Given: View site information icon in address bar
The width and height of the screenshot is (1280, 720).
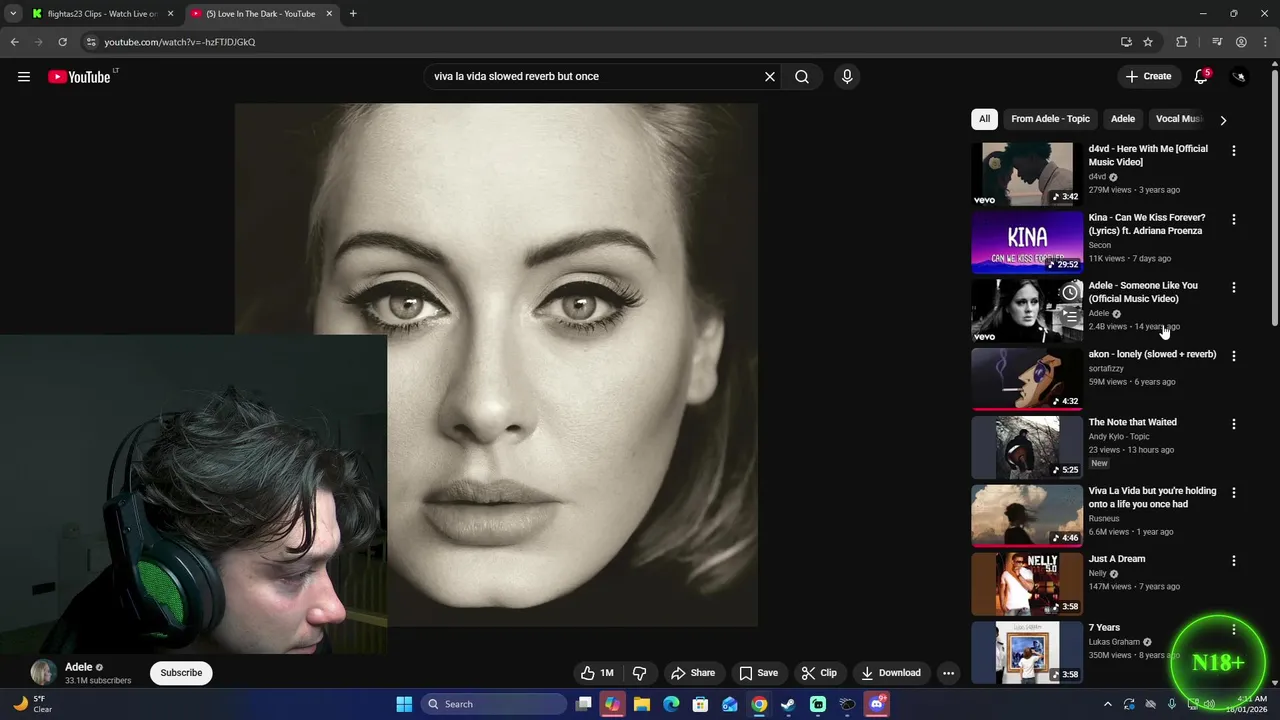Looking at the screenshot, I should pos(91,42).
